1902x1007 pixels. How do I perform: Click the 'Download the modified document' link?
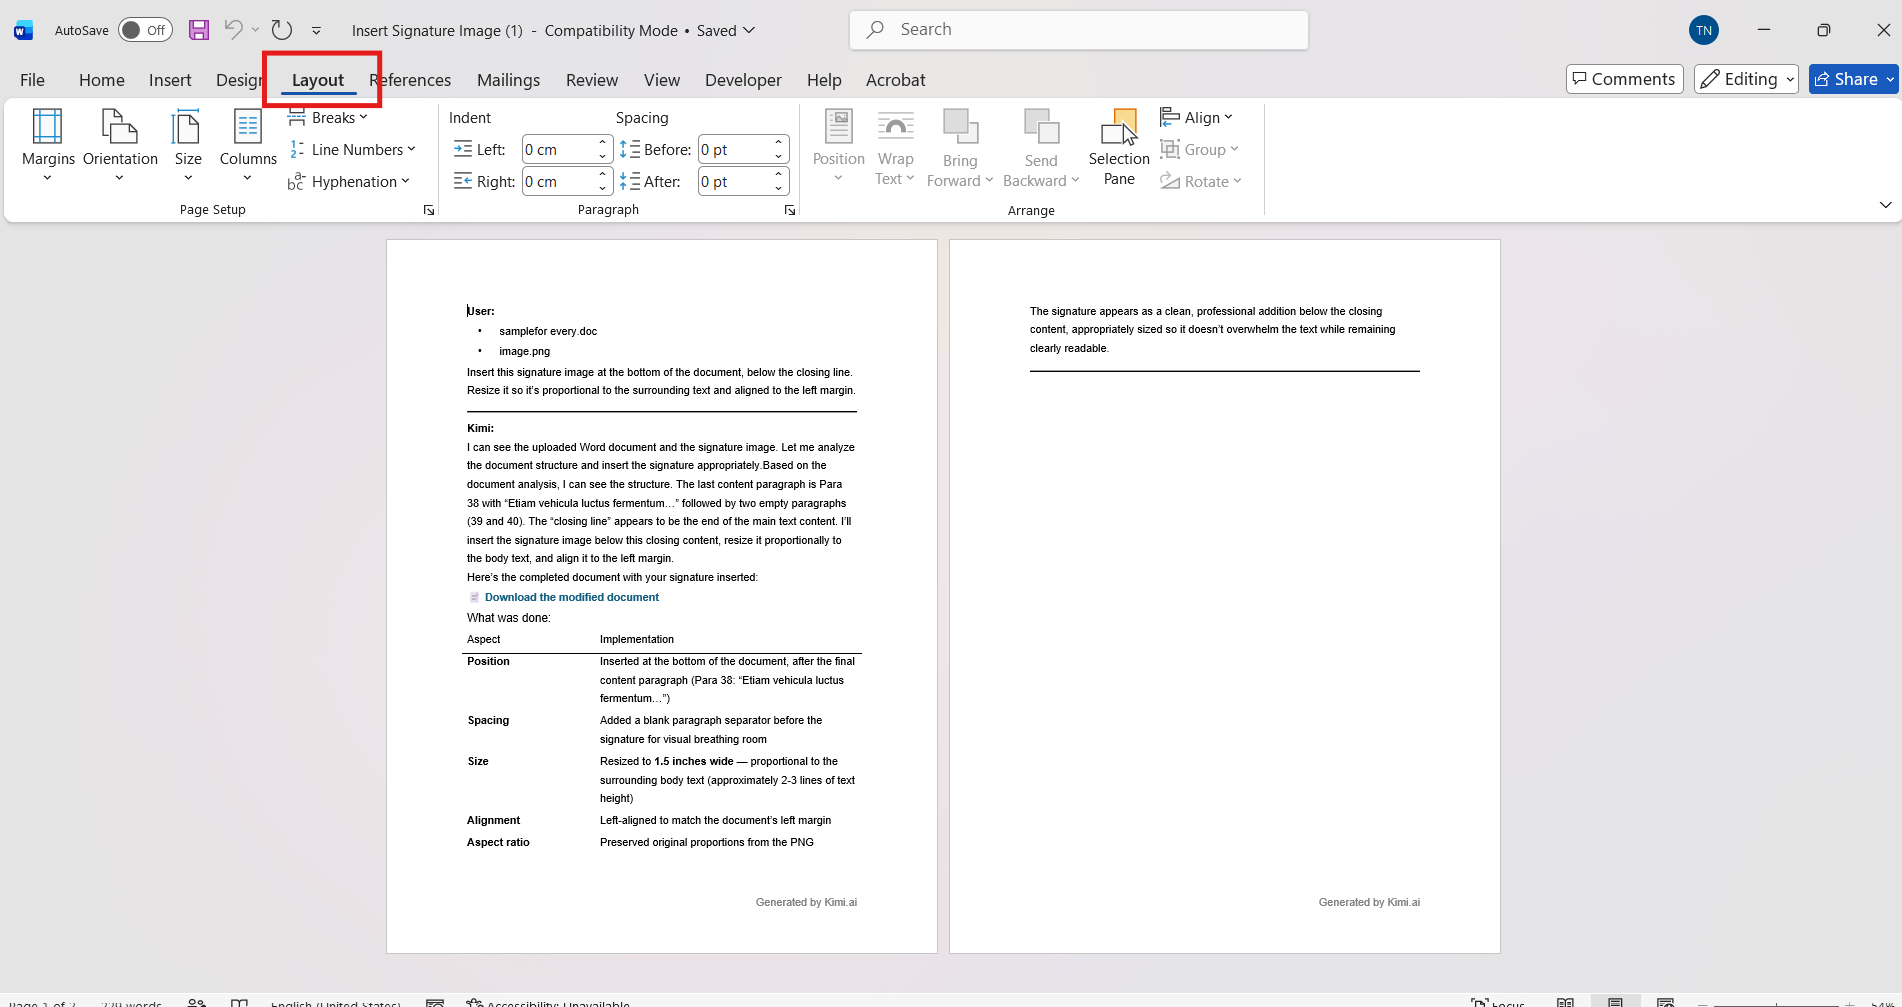572,597
